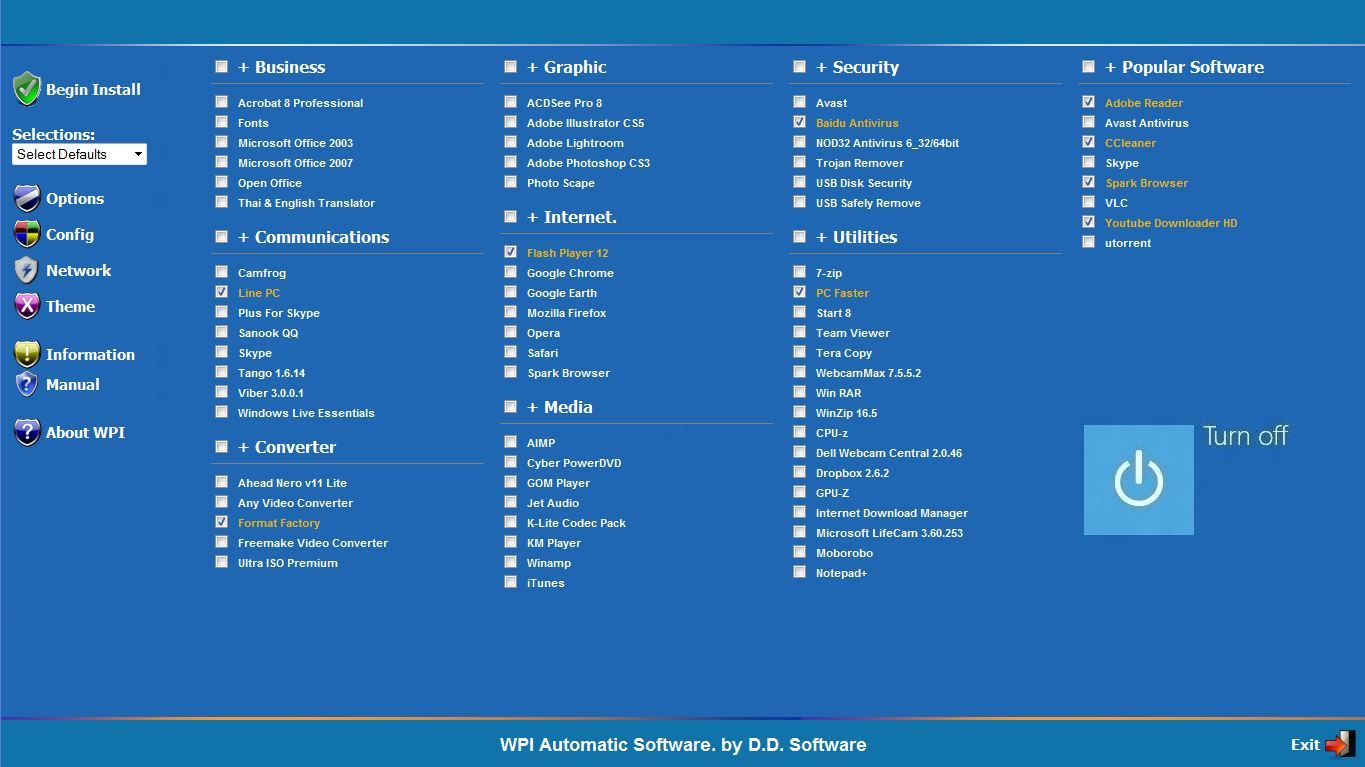Enable the VLC checkbox
The image size is (1365, 767).
1089,202
